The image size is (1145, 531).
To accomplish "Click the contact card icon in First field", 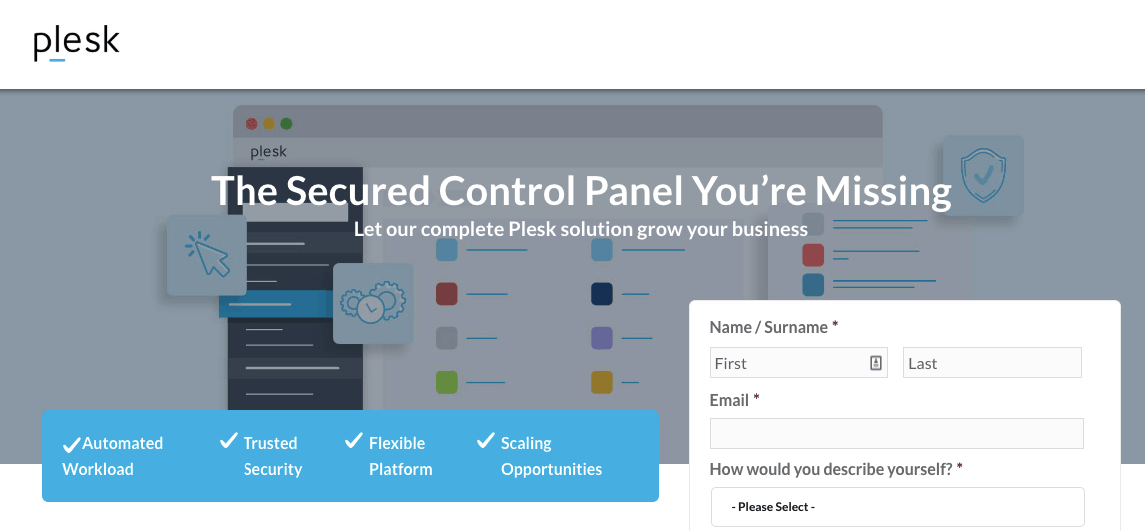I will (876, 363).
